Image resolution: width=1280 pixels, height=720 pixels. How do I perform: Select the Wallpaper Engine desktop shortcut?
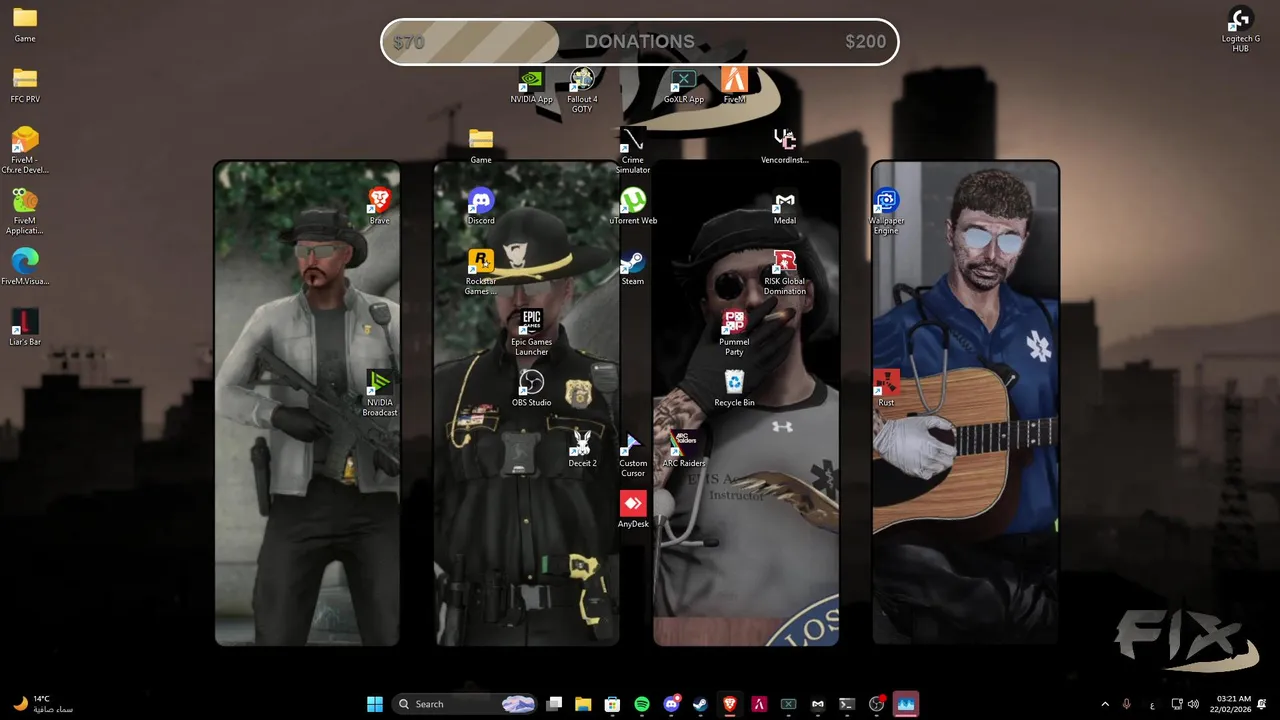tap(886, 212)
